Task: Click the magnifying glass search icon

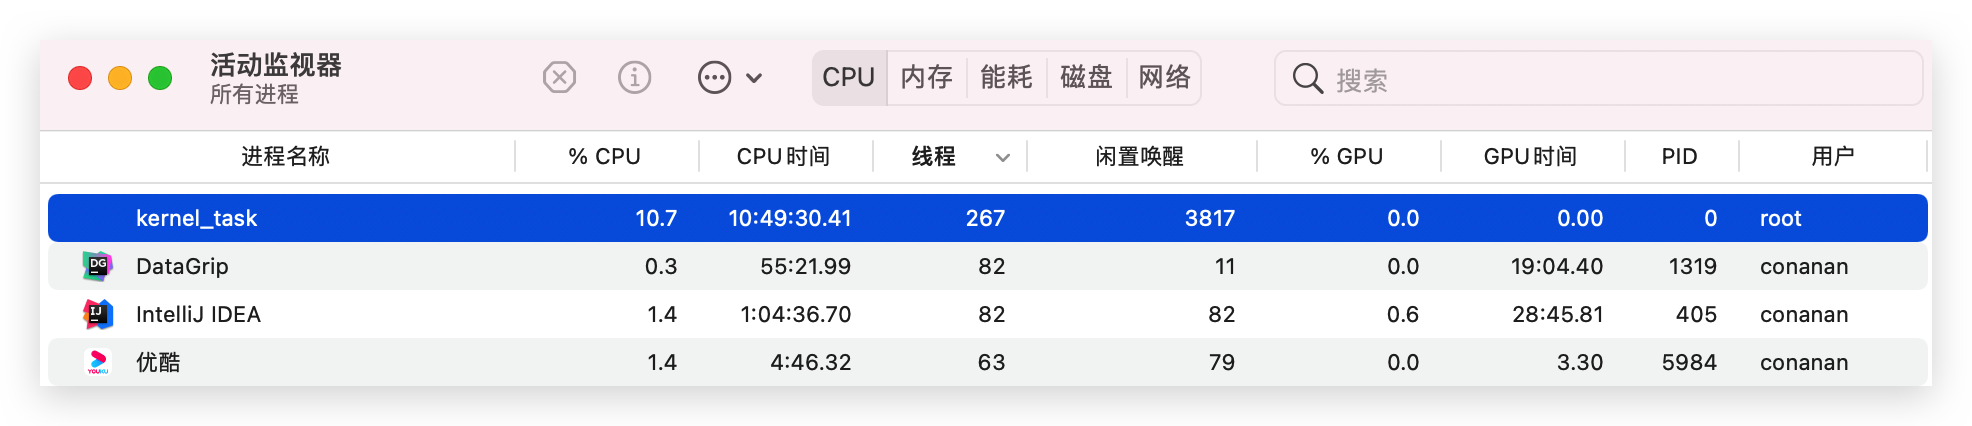Action: [1307, 78]
